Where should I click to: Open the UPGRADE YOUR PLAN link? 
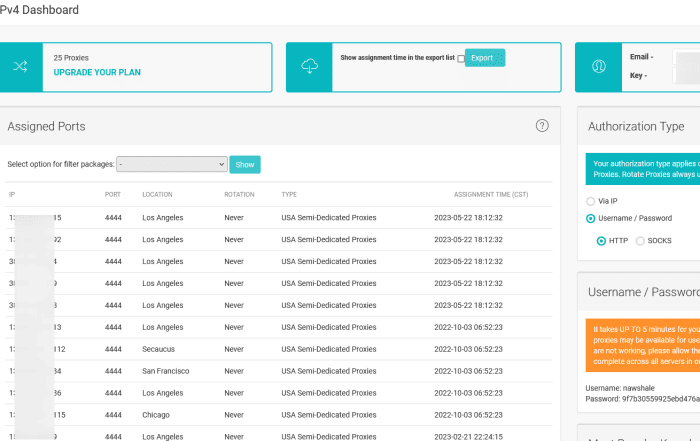point(97,73)
